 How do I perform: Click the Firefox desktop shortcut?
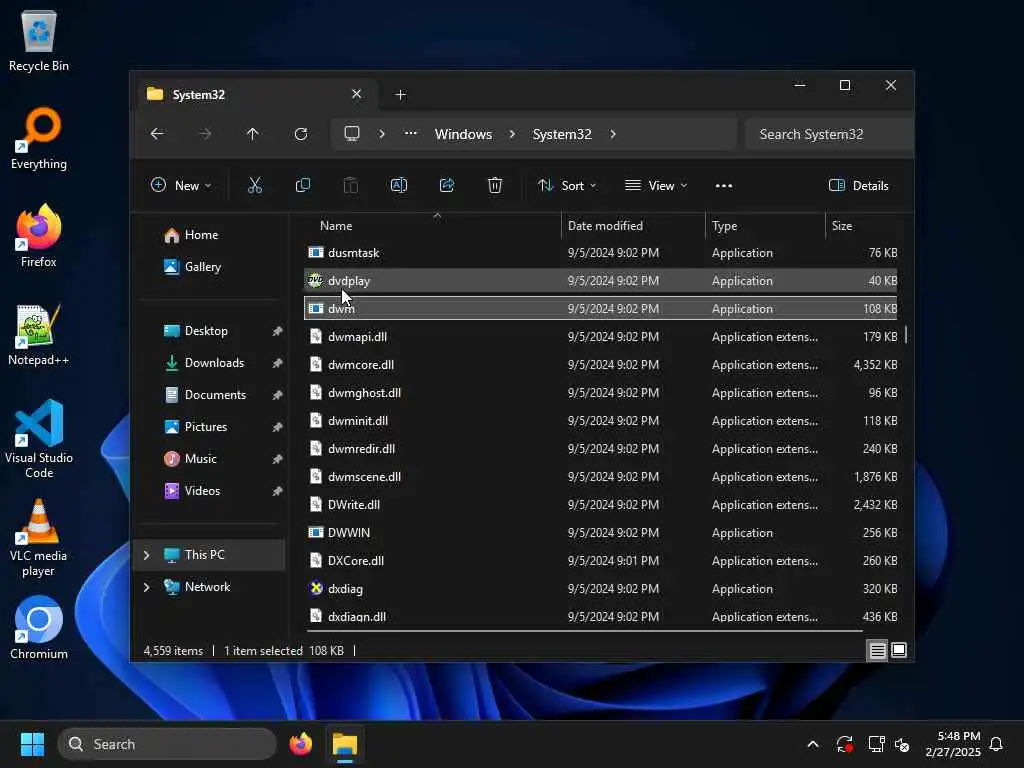(x=39, y=236)
